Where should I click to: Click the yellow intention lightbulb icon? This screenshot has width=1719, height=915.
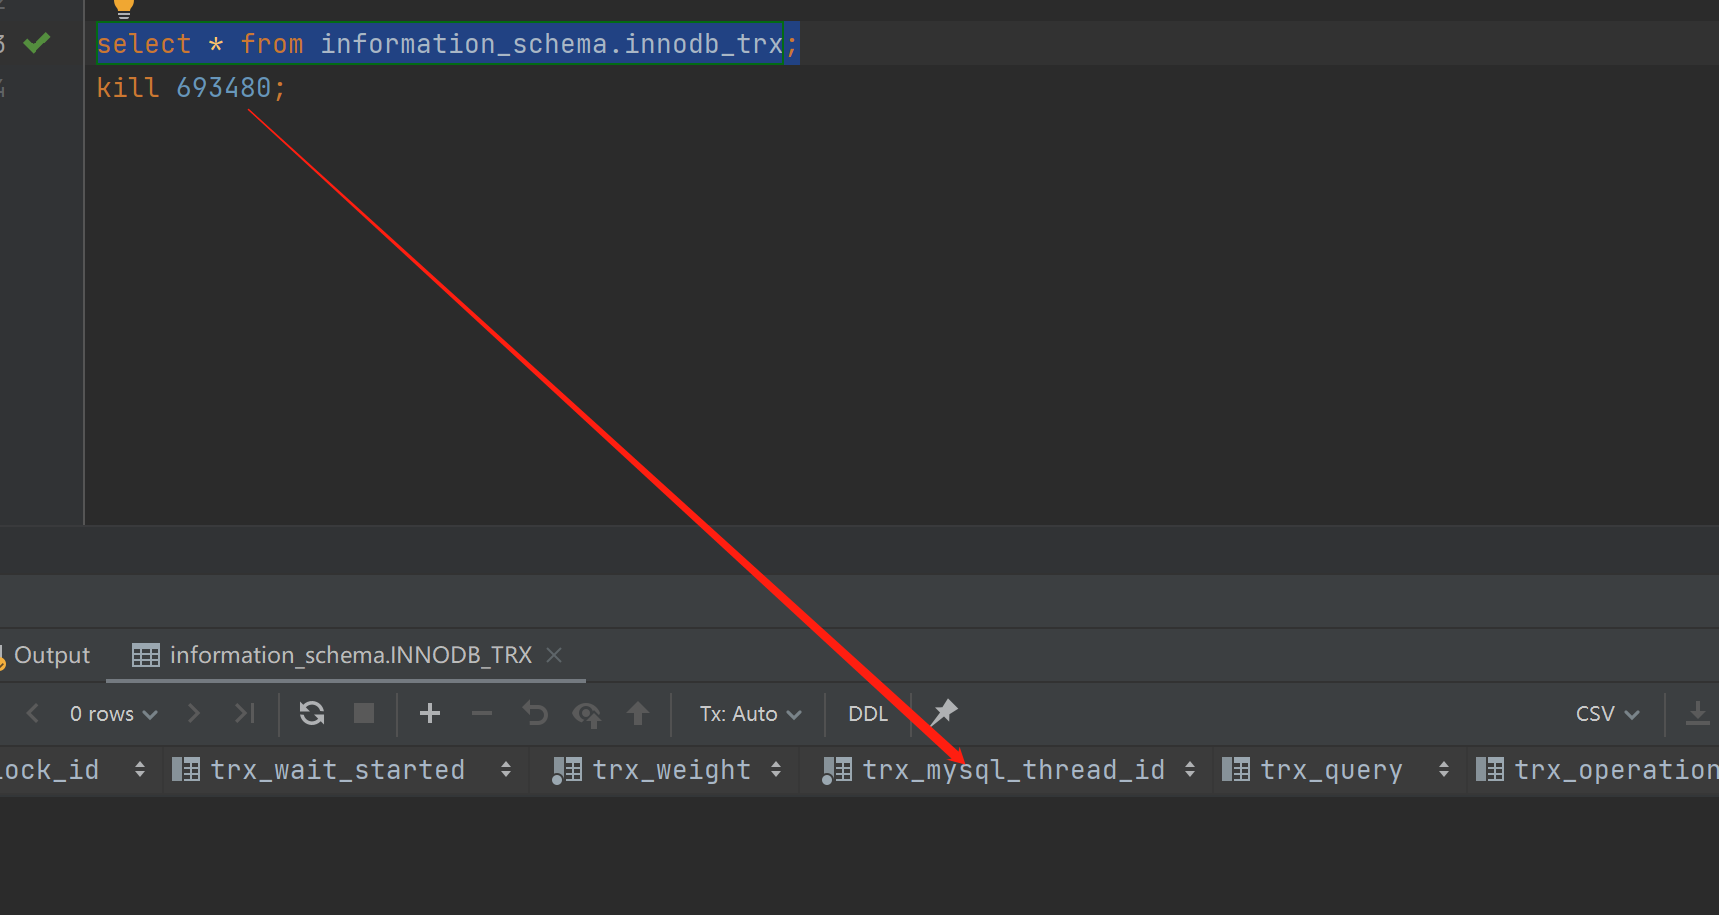coord(123,9)
